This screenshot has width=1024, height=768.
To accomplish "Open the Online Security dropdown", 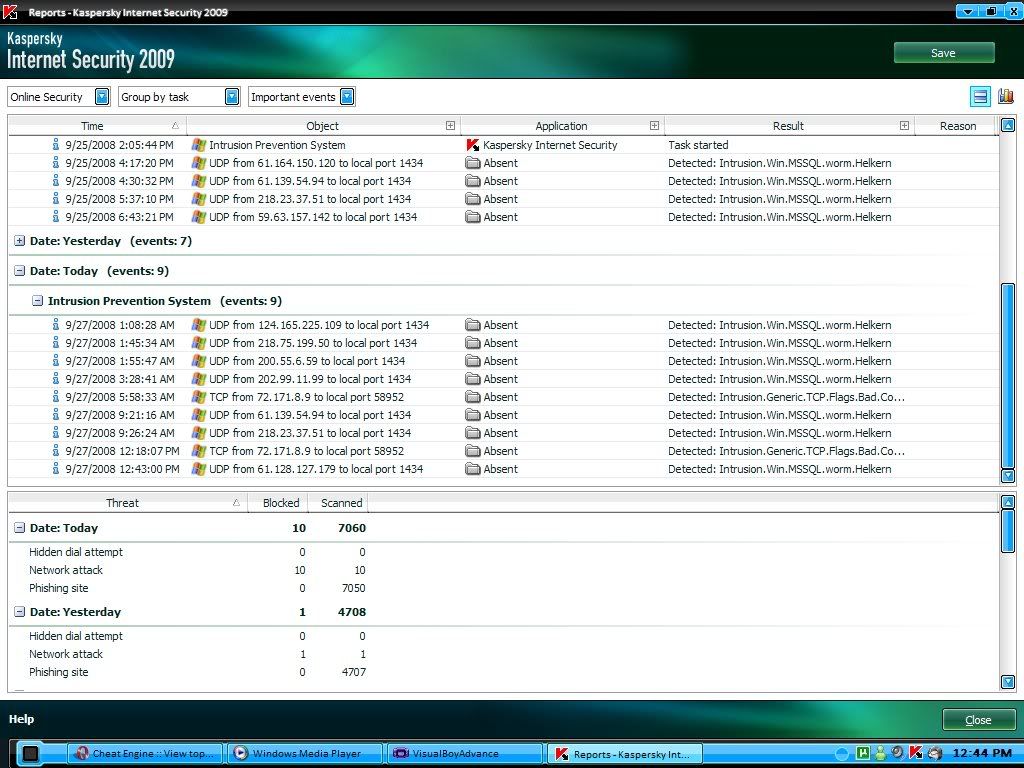I will [x=102, y=97].
